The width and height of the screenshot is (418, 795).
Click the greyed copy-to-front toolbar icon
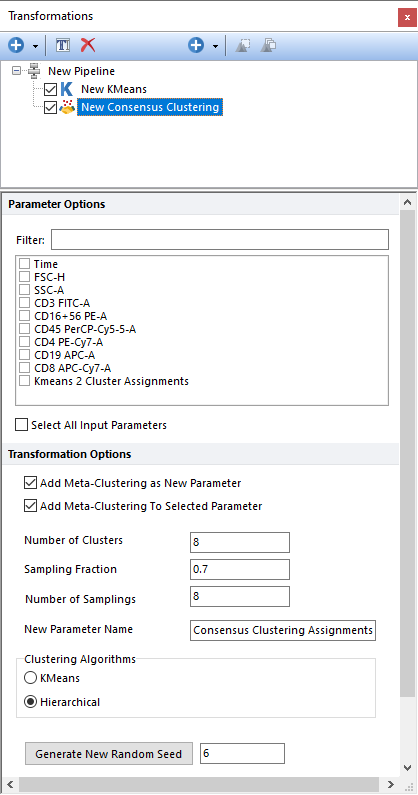pyautogui.click(x=242, y=46)
